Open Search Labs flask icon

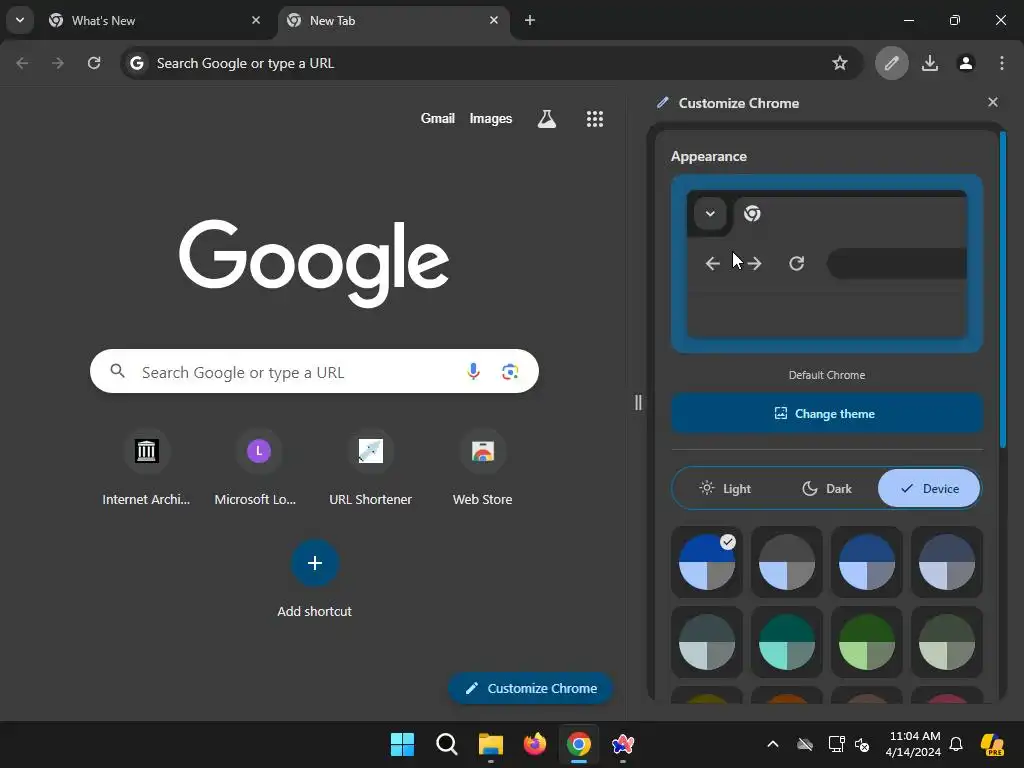[547, 118]
